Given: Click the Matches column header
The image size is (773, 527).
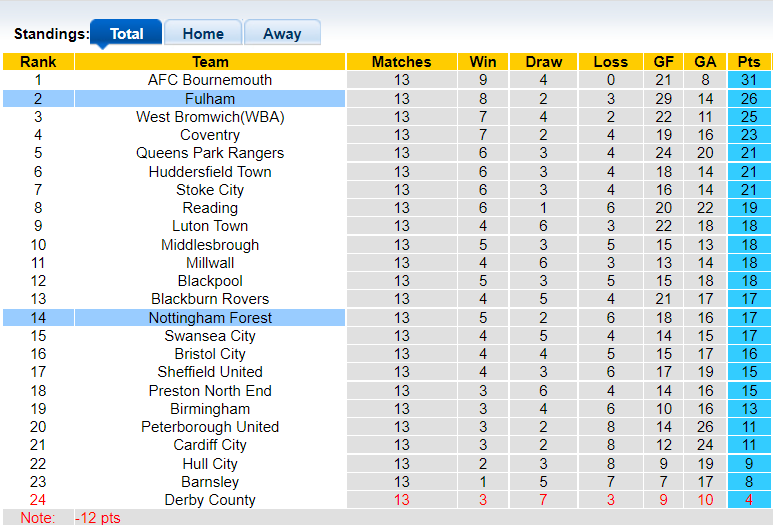Looking at the screenshot, I should coord(401,62).
